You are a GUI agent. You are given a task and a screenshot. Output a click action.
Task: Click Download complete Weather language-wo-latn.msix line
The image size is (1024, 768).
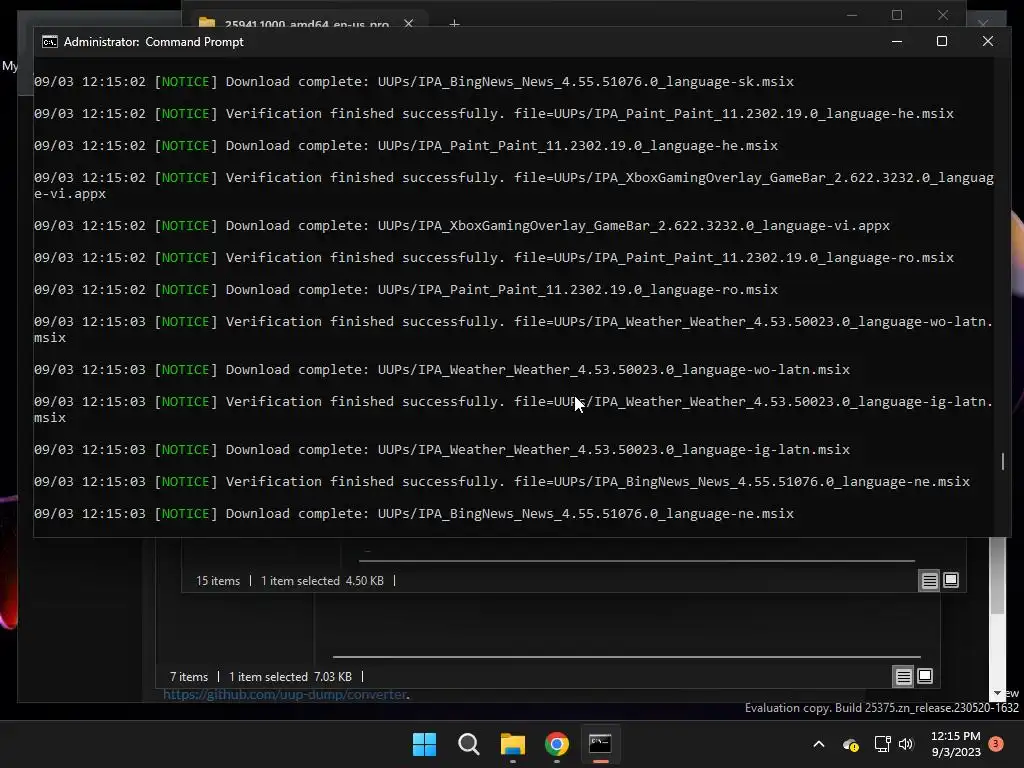(442, 370)
